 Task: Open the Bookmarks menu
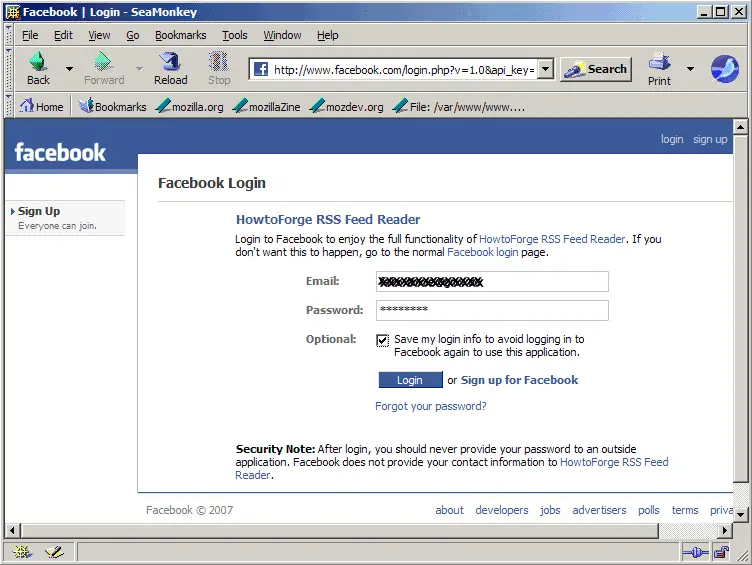[180, 35]
